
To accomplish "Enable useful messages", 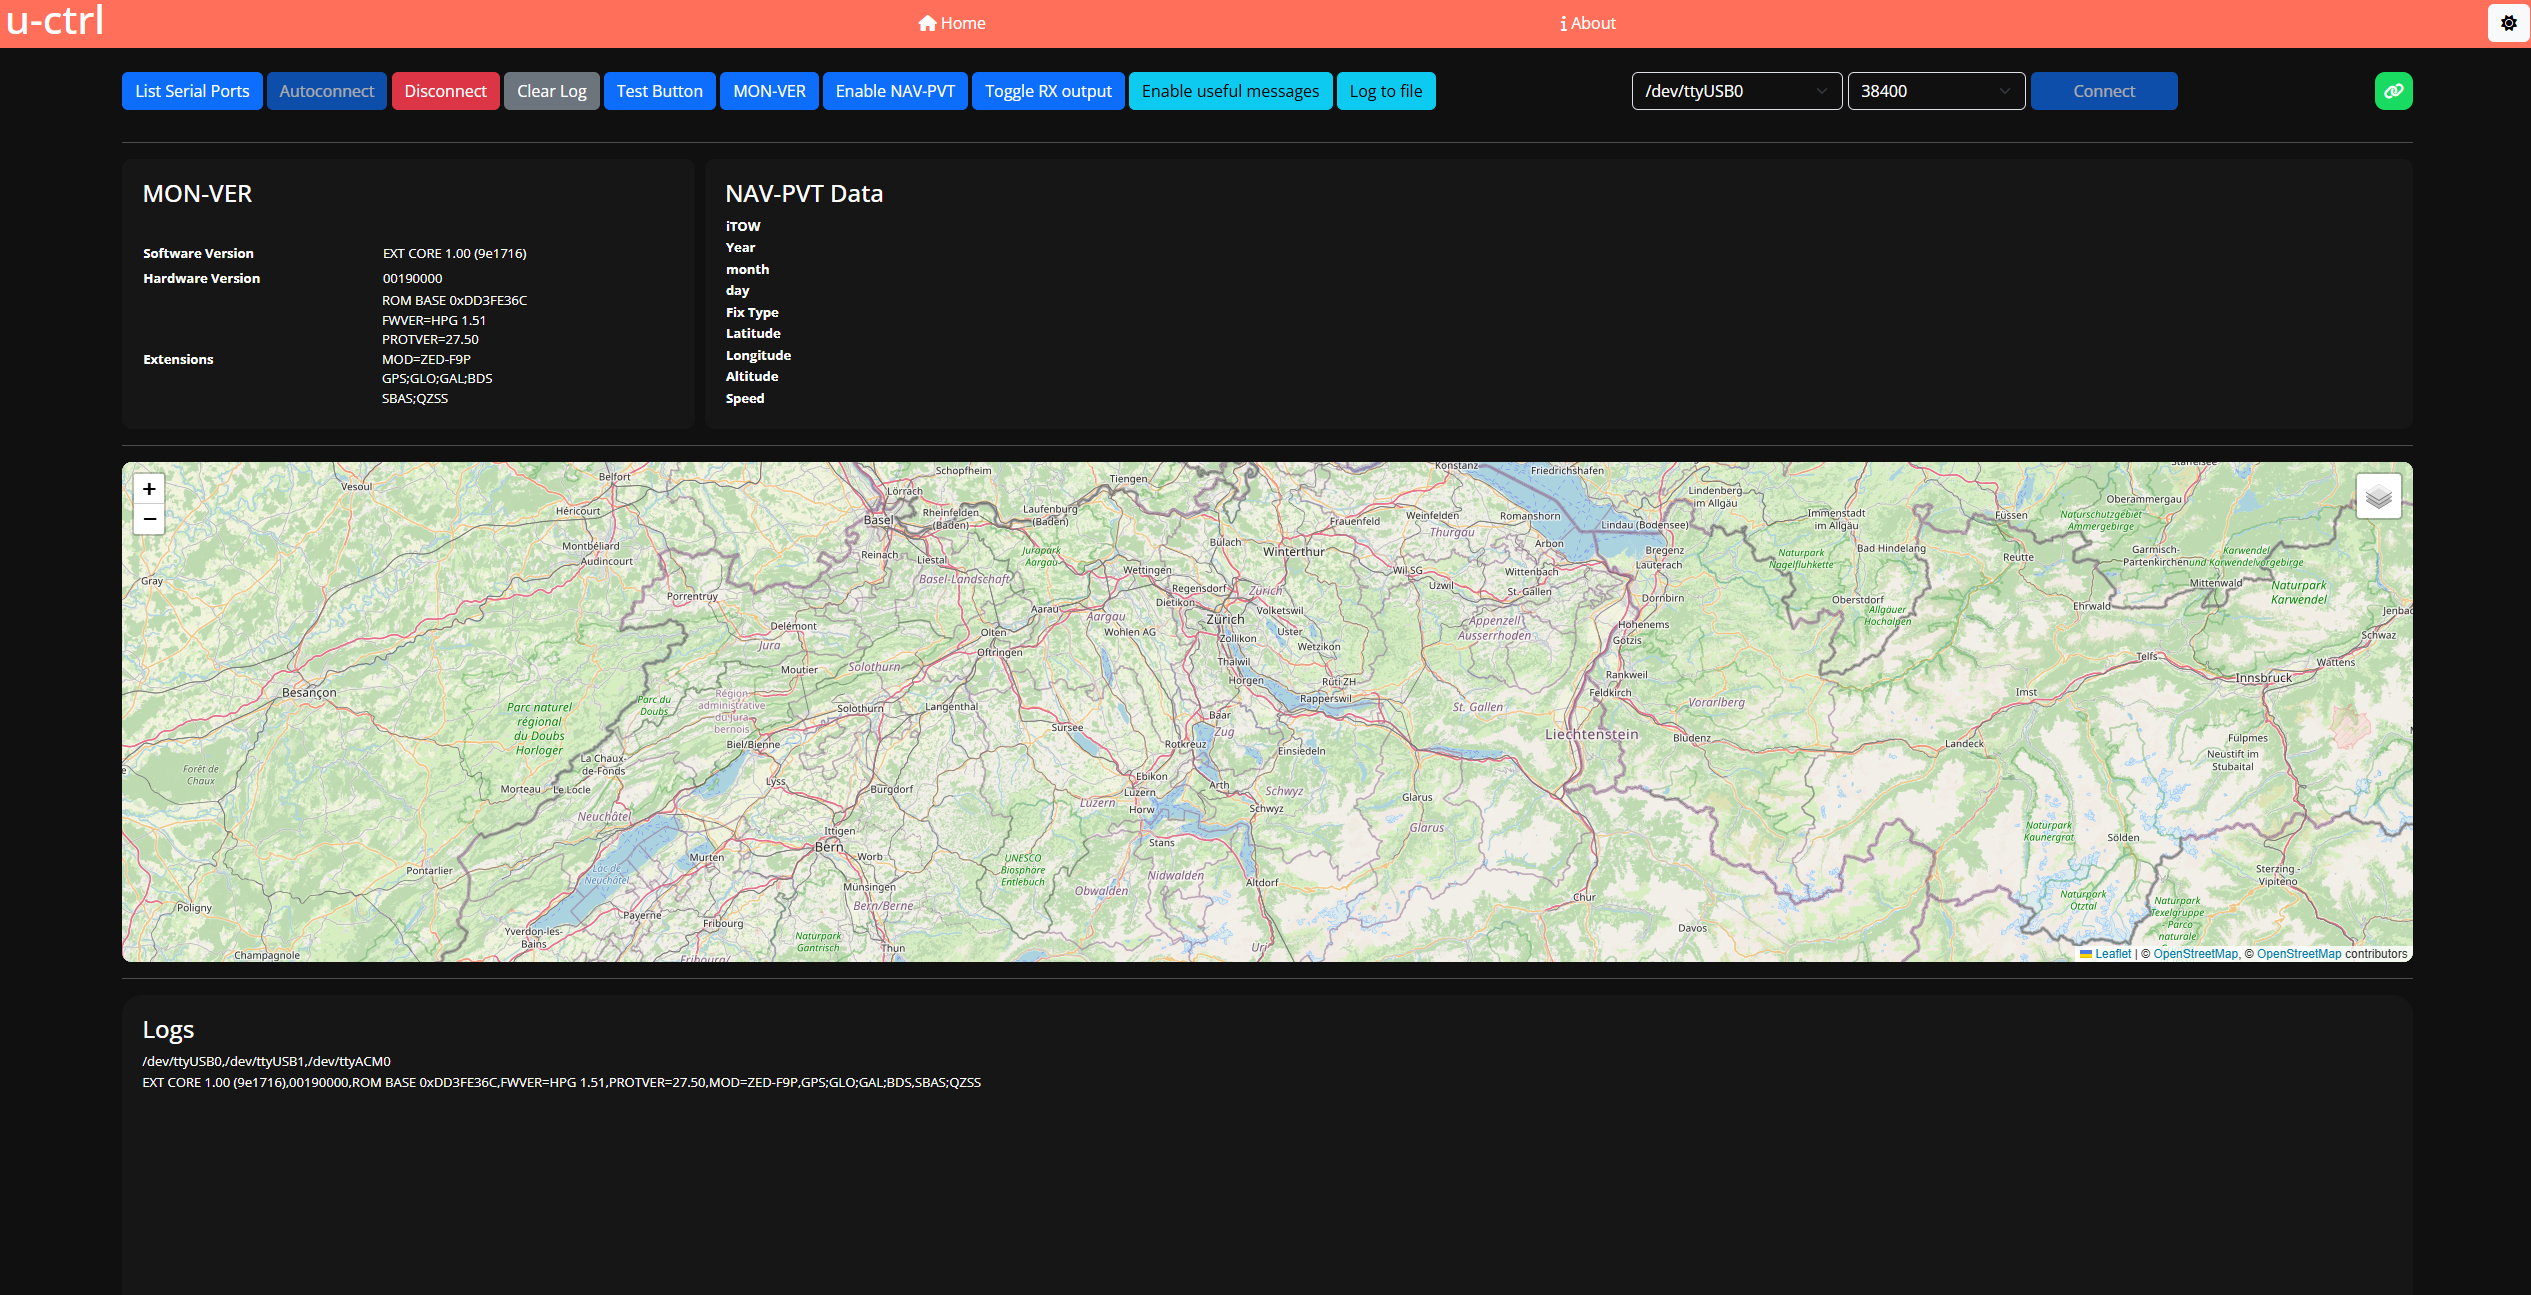I will point(1230,91).
